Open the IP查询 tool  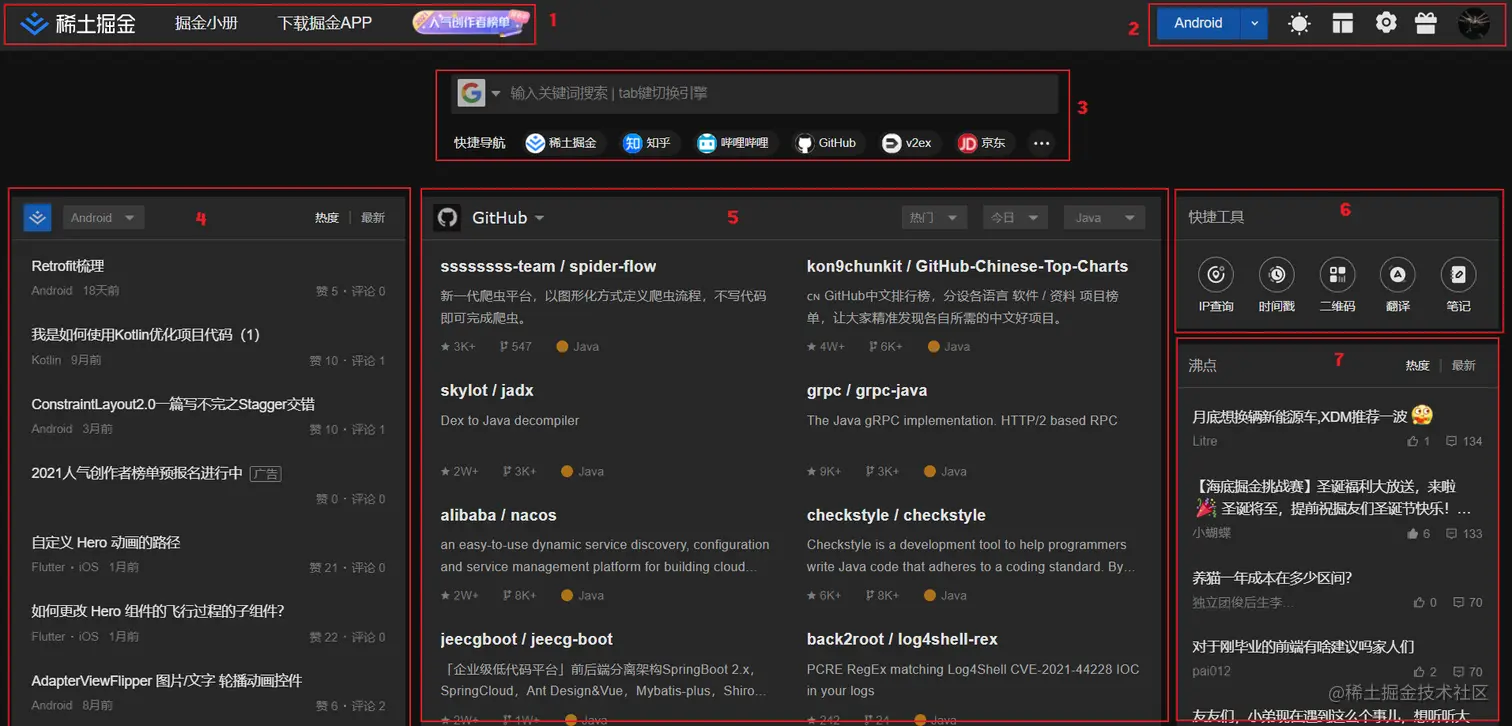[x=1216, y=284]
